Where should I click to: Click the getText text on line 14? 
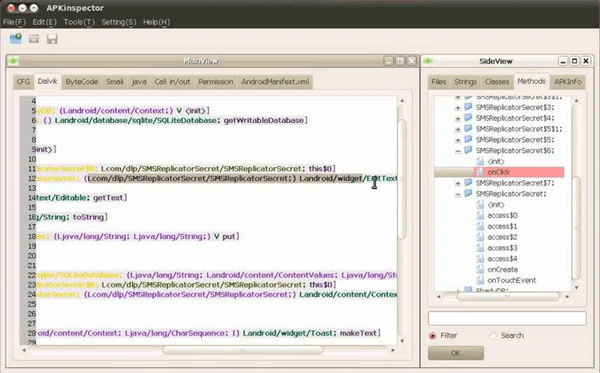(x=108, y=198)
